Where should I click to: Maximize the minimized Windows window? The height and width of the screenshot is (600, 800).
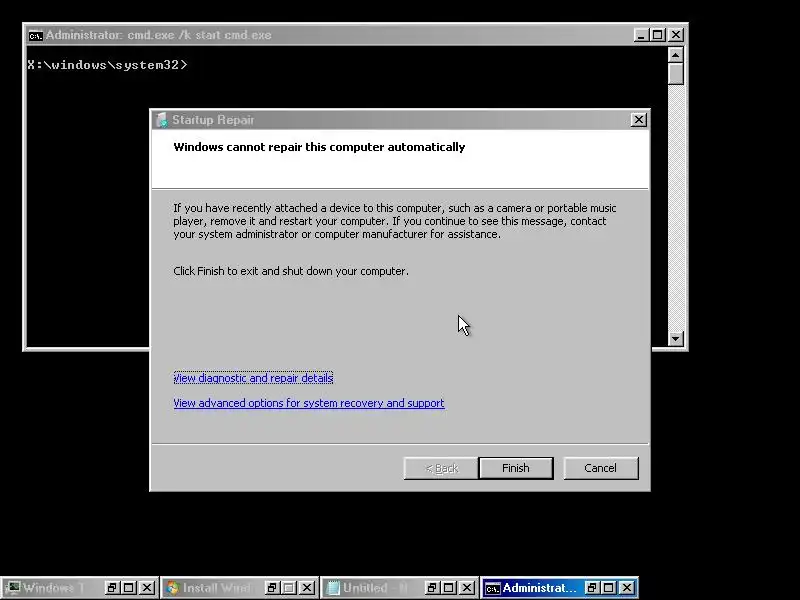click(x=129, y=588)
